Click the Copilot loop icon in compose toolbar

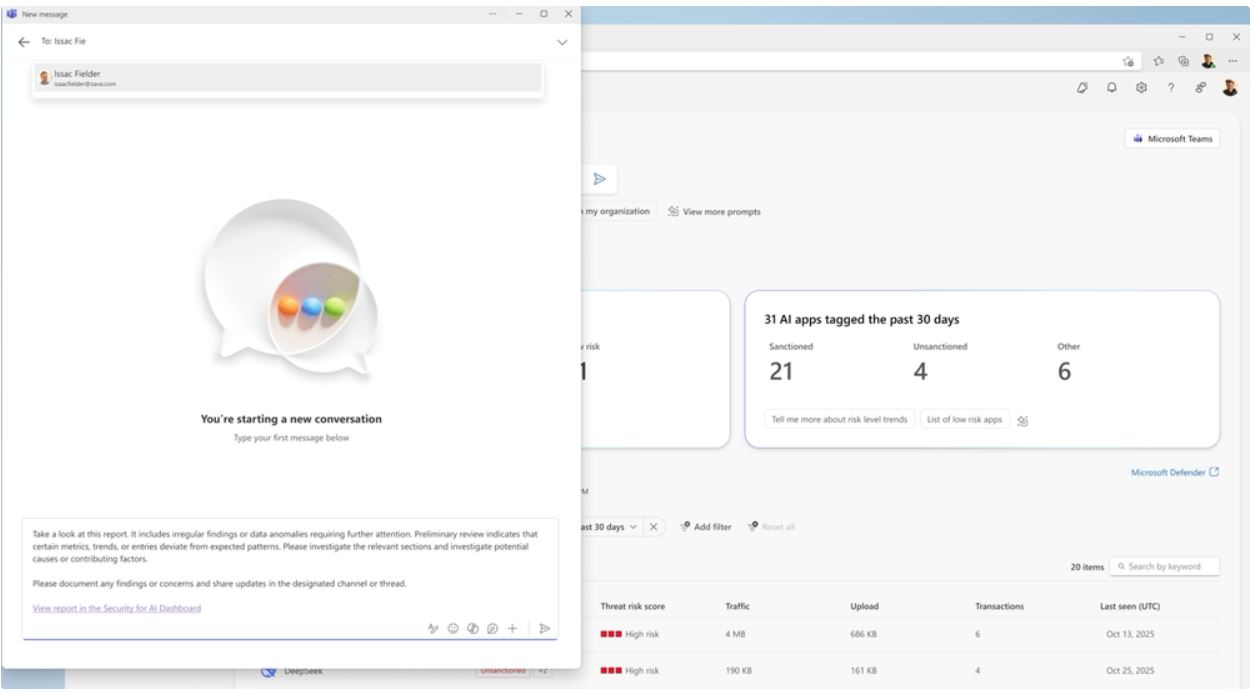tap(492, 628)
